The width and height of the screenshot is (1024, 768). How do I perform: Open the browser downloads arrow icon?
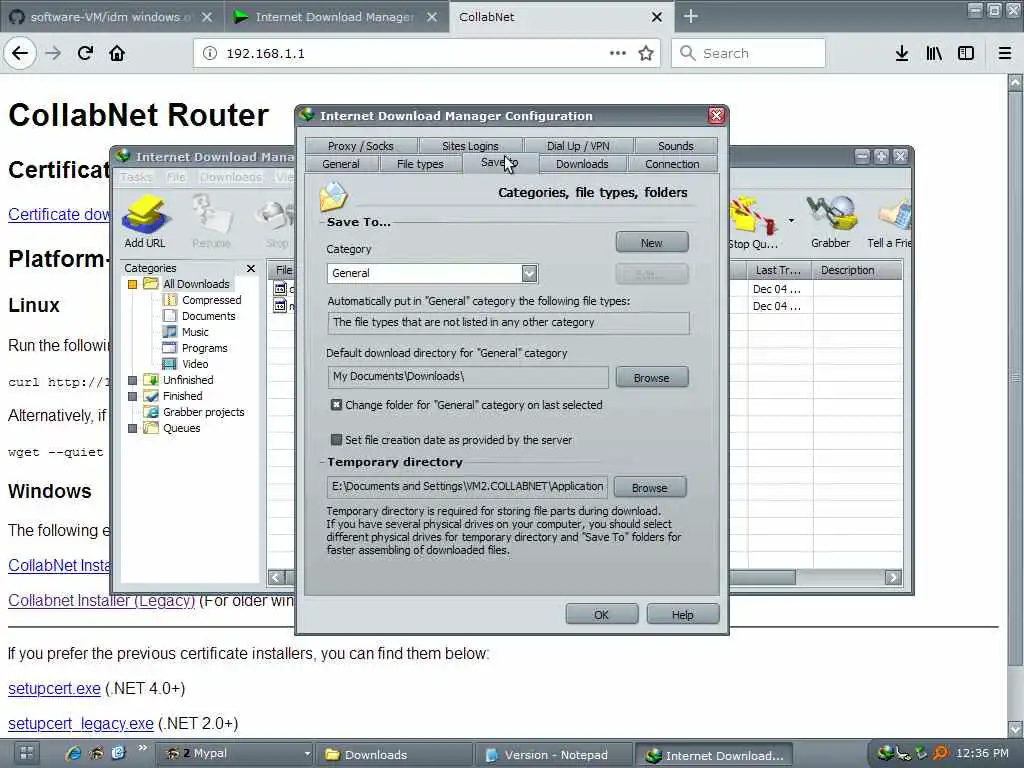click(902, 53)
